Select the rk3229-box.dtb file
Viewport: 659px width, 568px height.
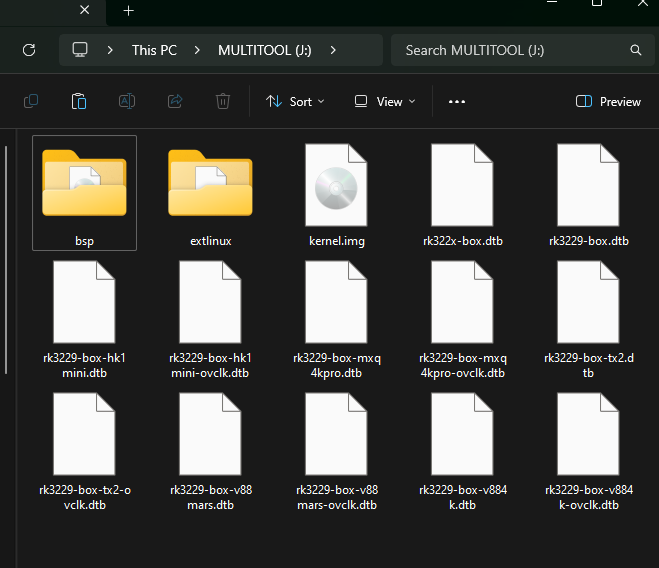tap(588, 193)
